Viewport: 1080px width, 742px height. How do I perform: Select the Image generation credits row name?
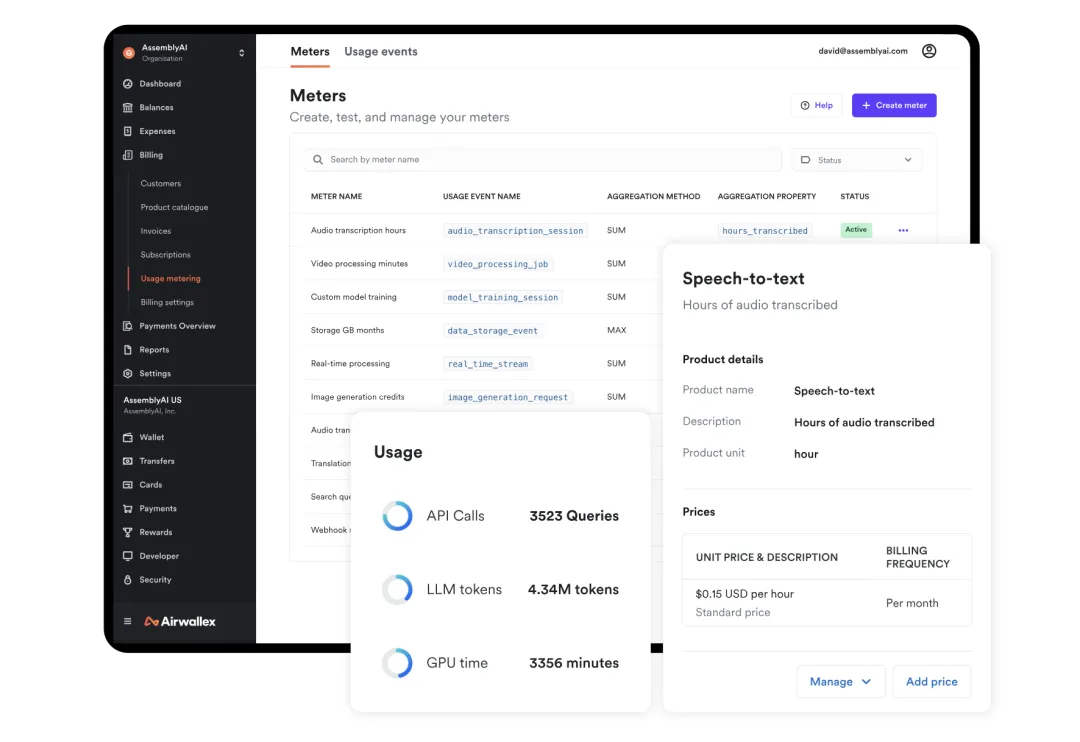coord(357,397)
